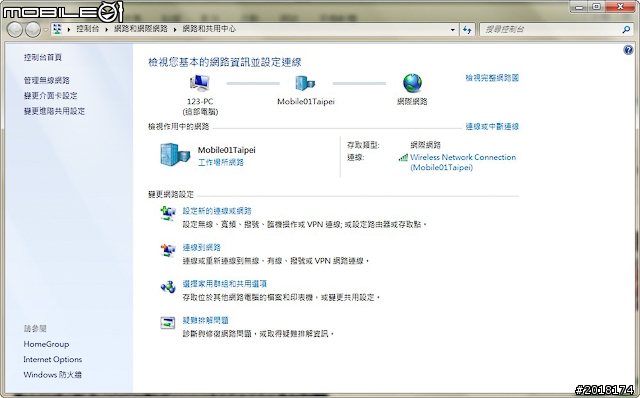This screenshot has width=640, height=398.
Task: Open Help with the question mark icon
Action: tap(628, 50)
